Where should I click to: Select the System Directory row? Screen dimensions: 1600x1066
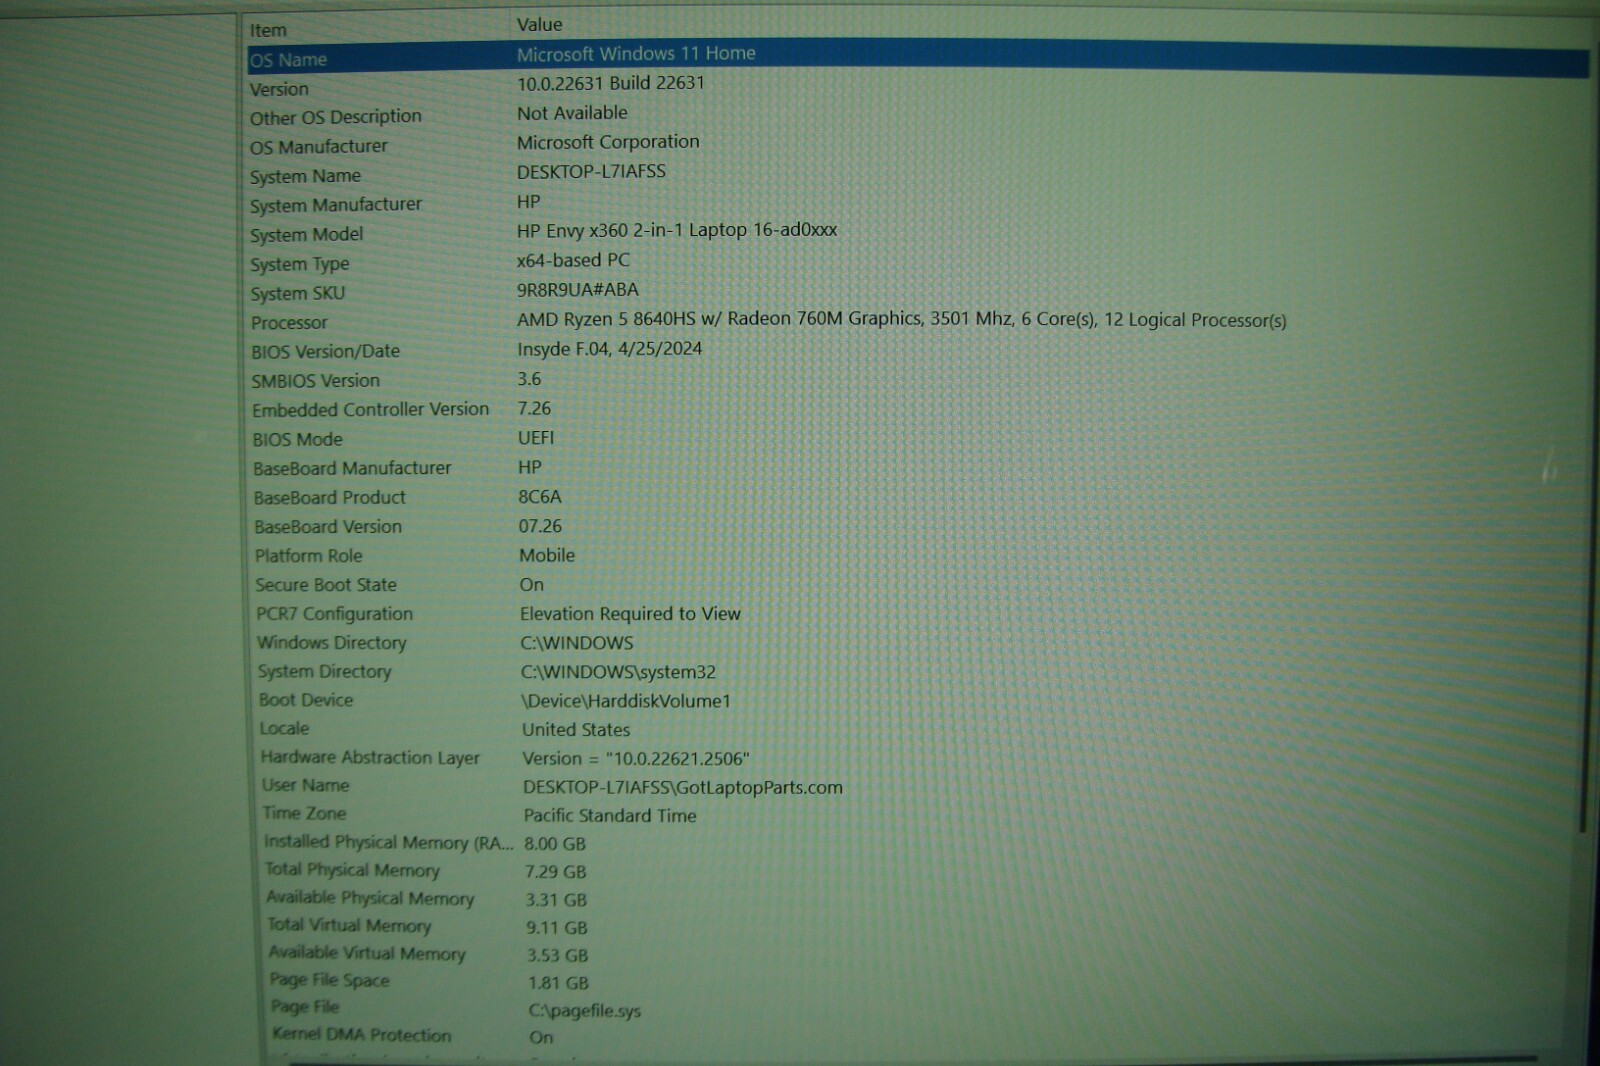coord(918,671)
